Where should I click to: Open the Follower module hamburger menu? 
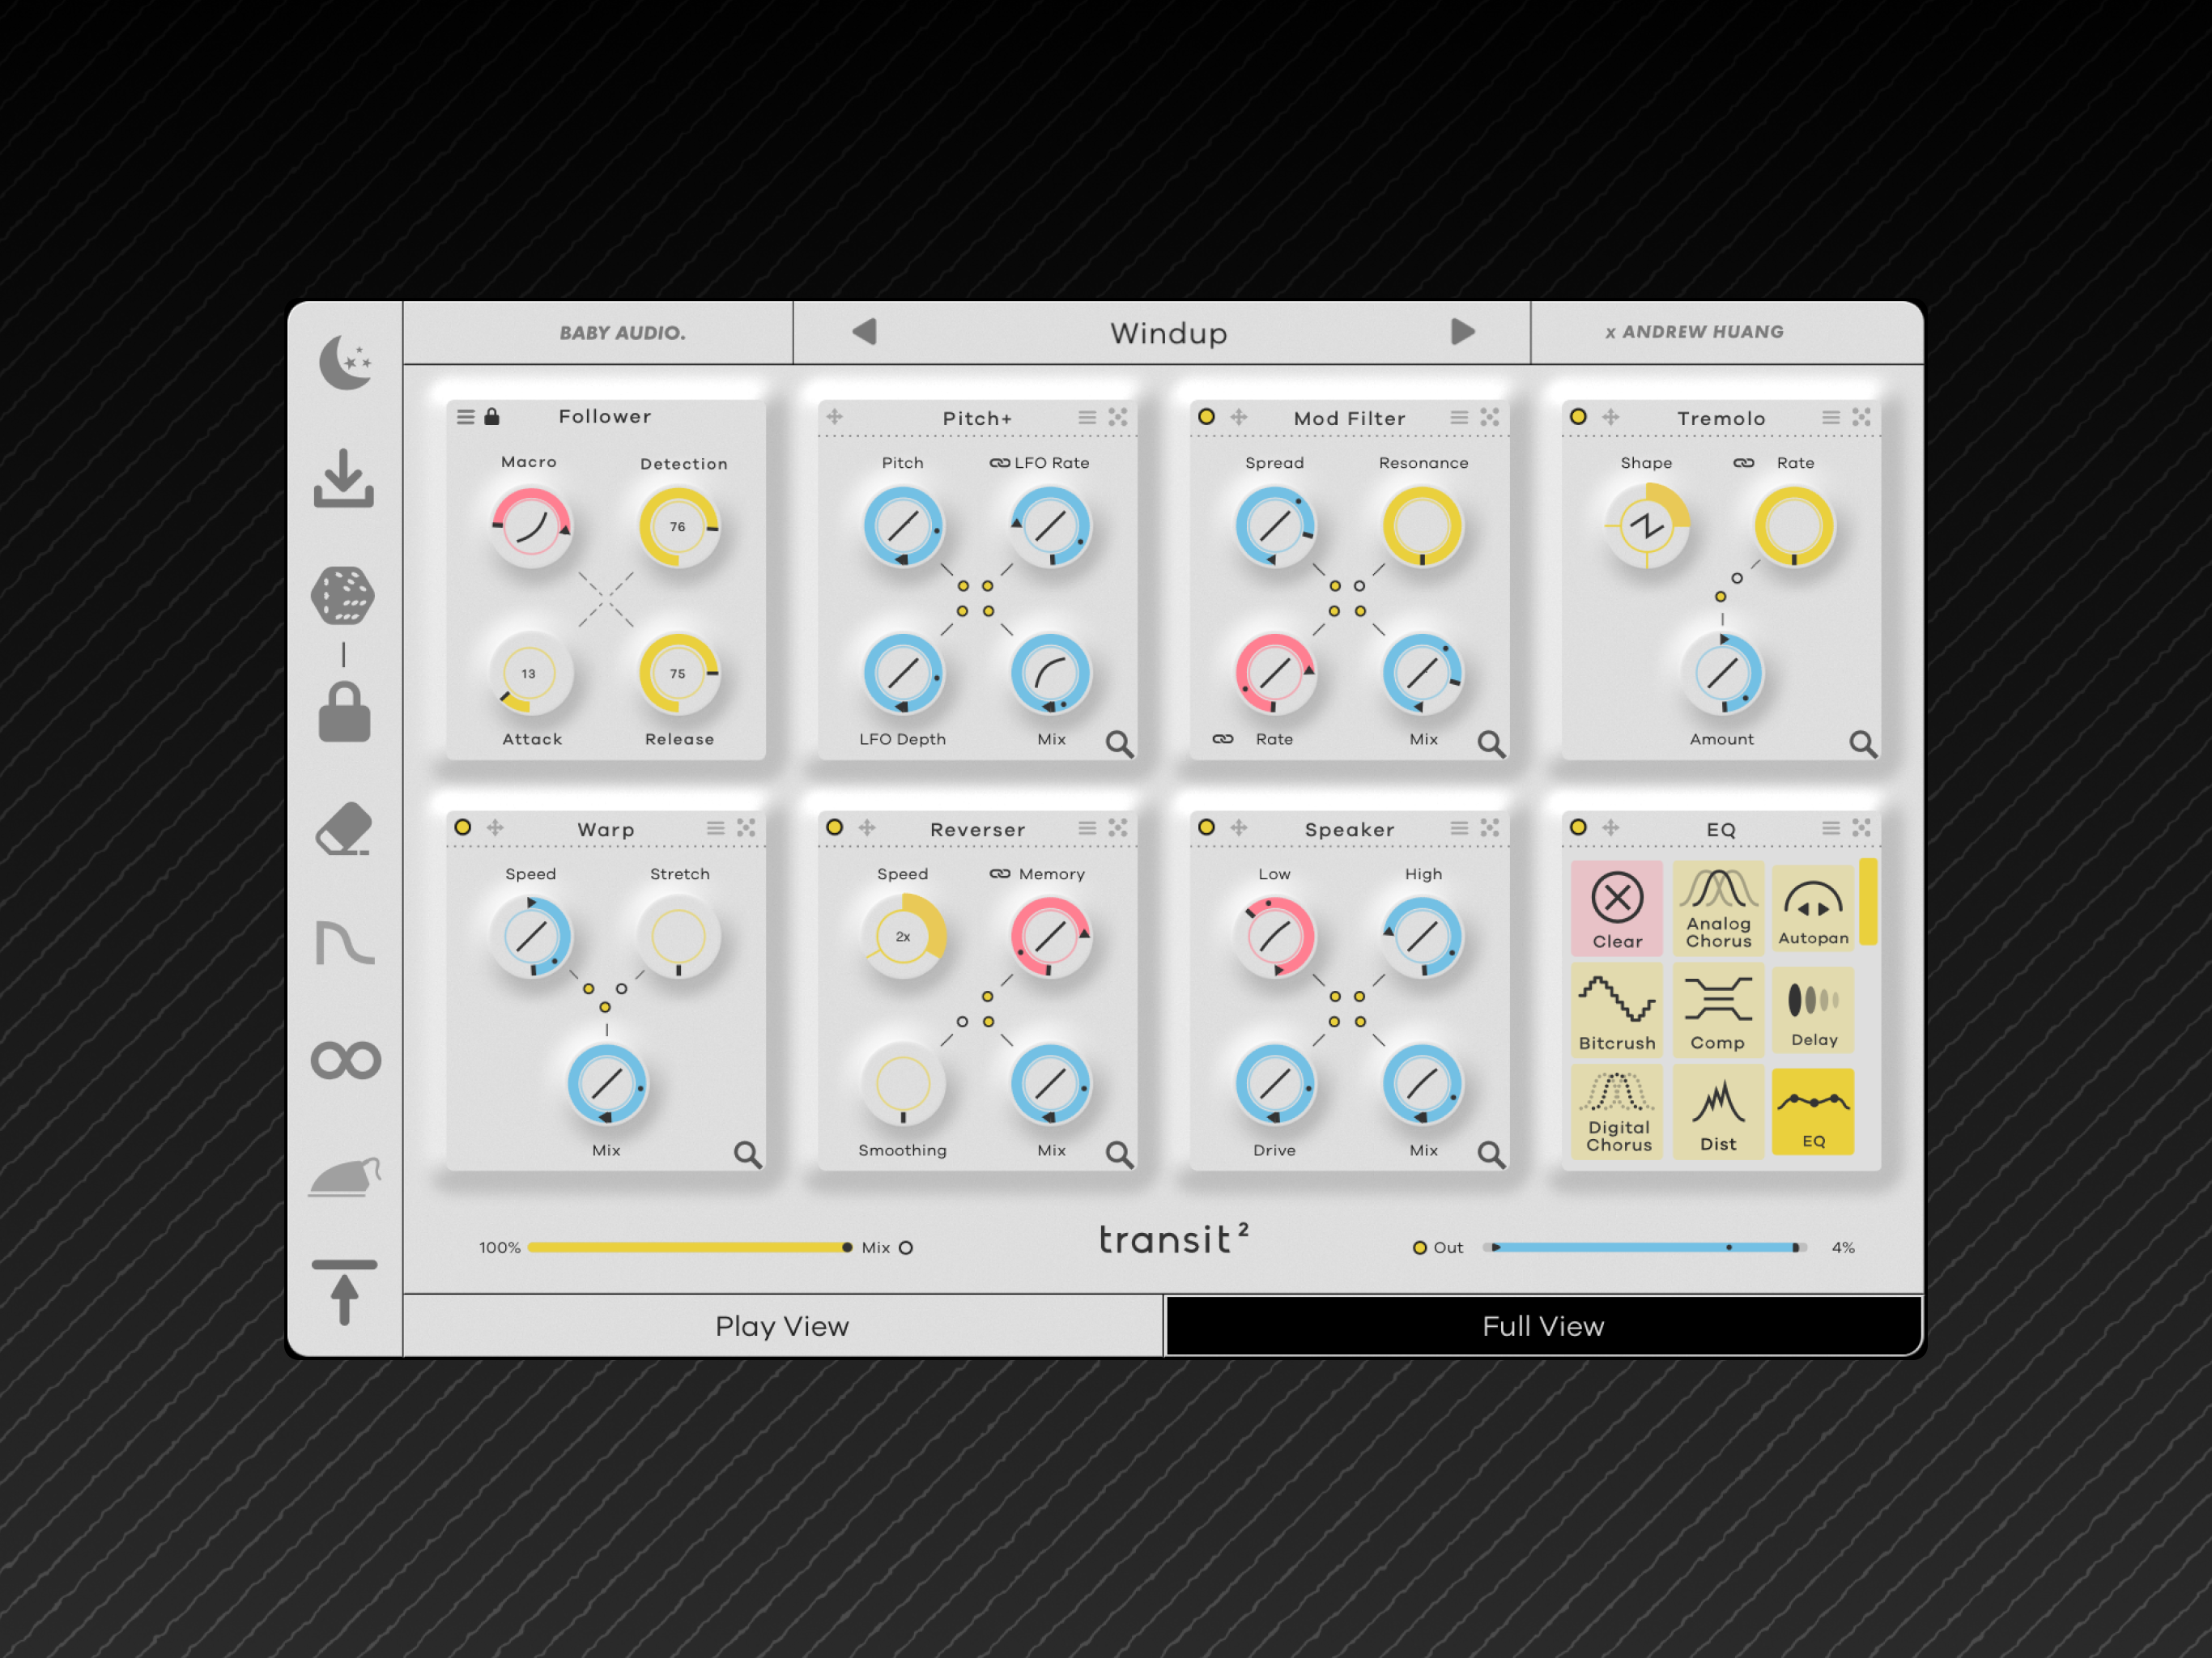click(466, 417)
